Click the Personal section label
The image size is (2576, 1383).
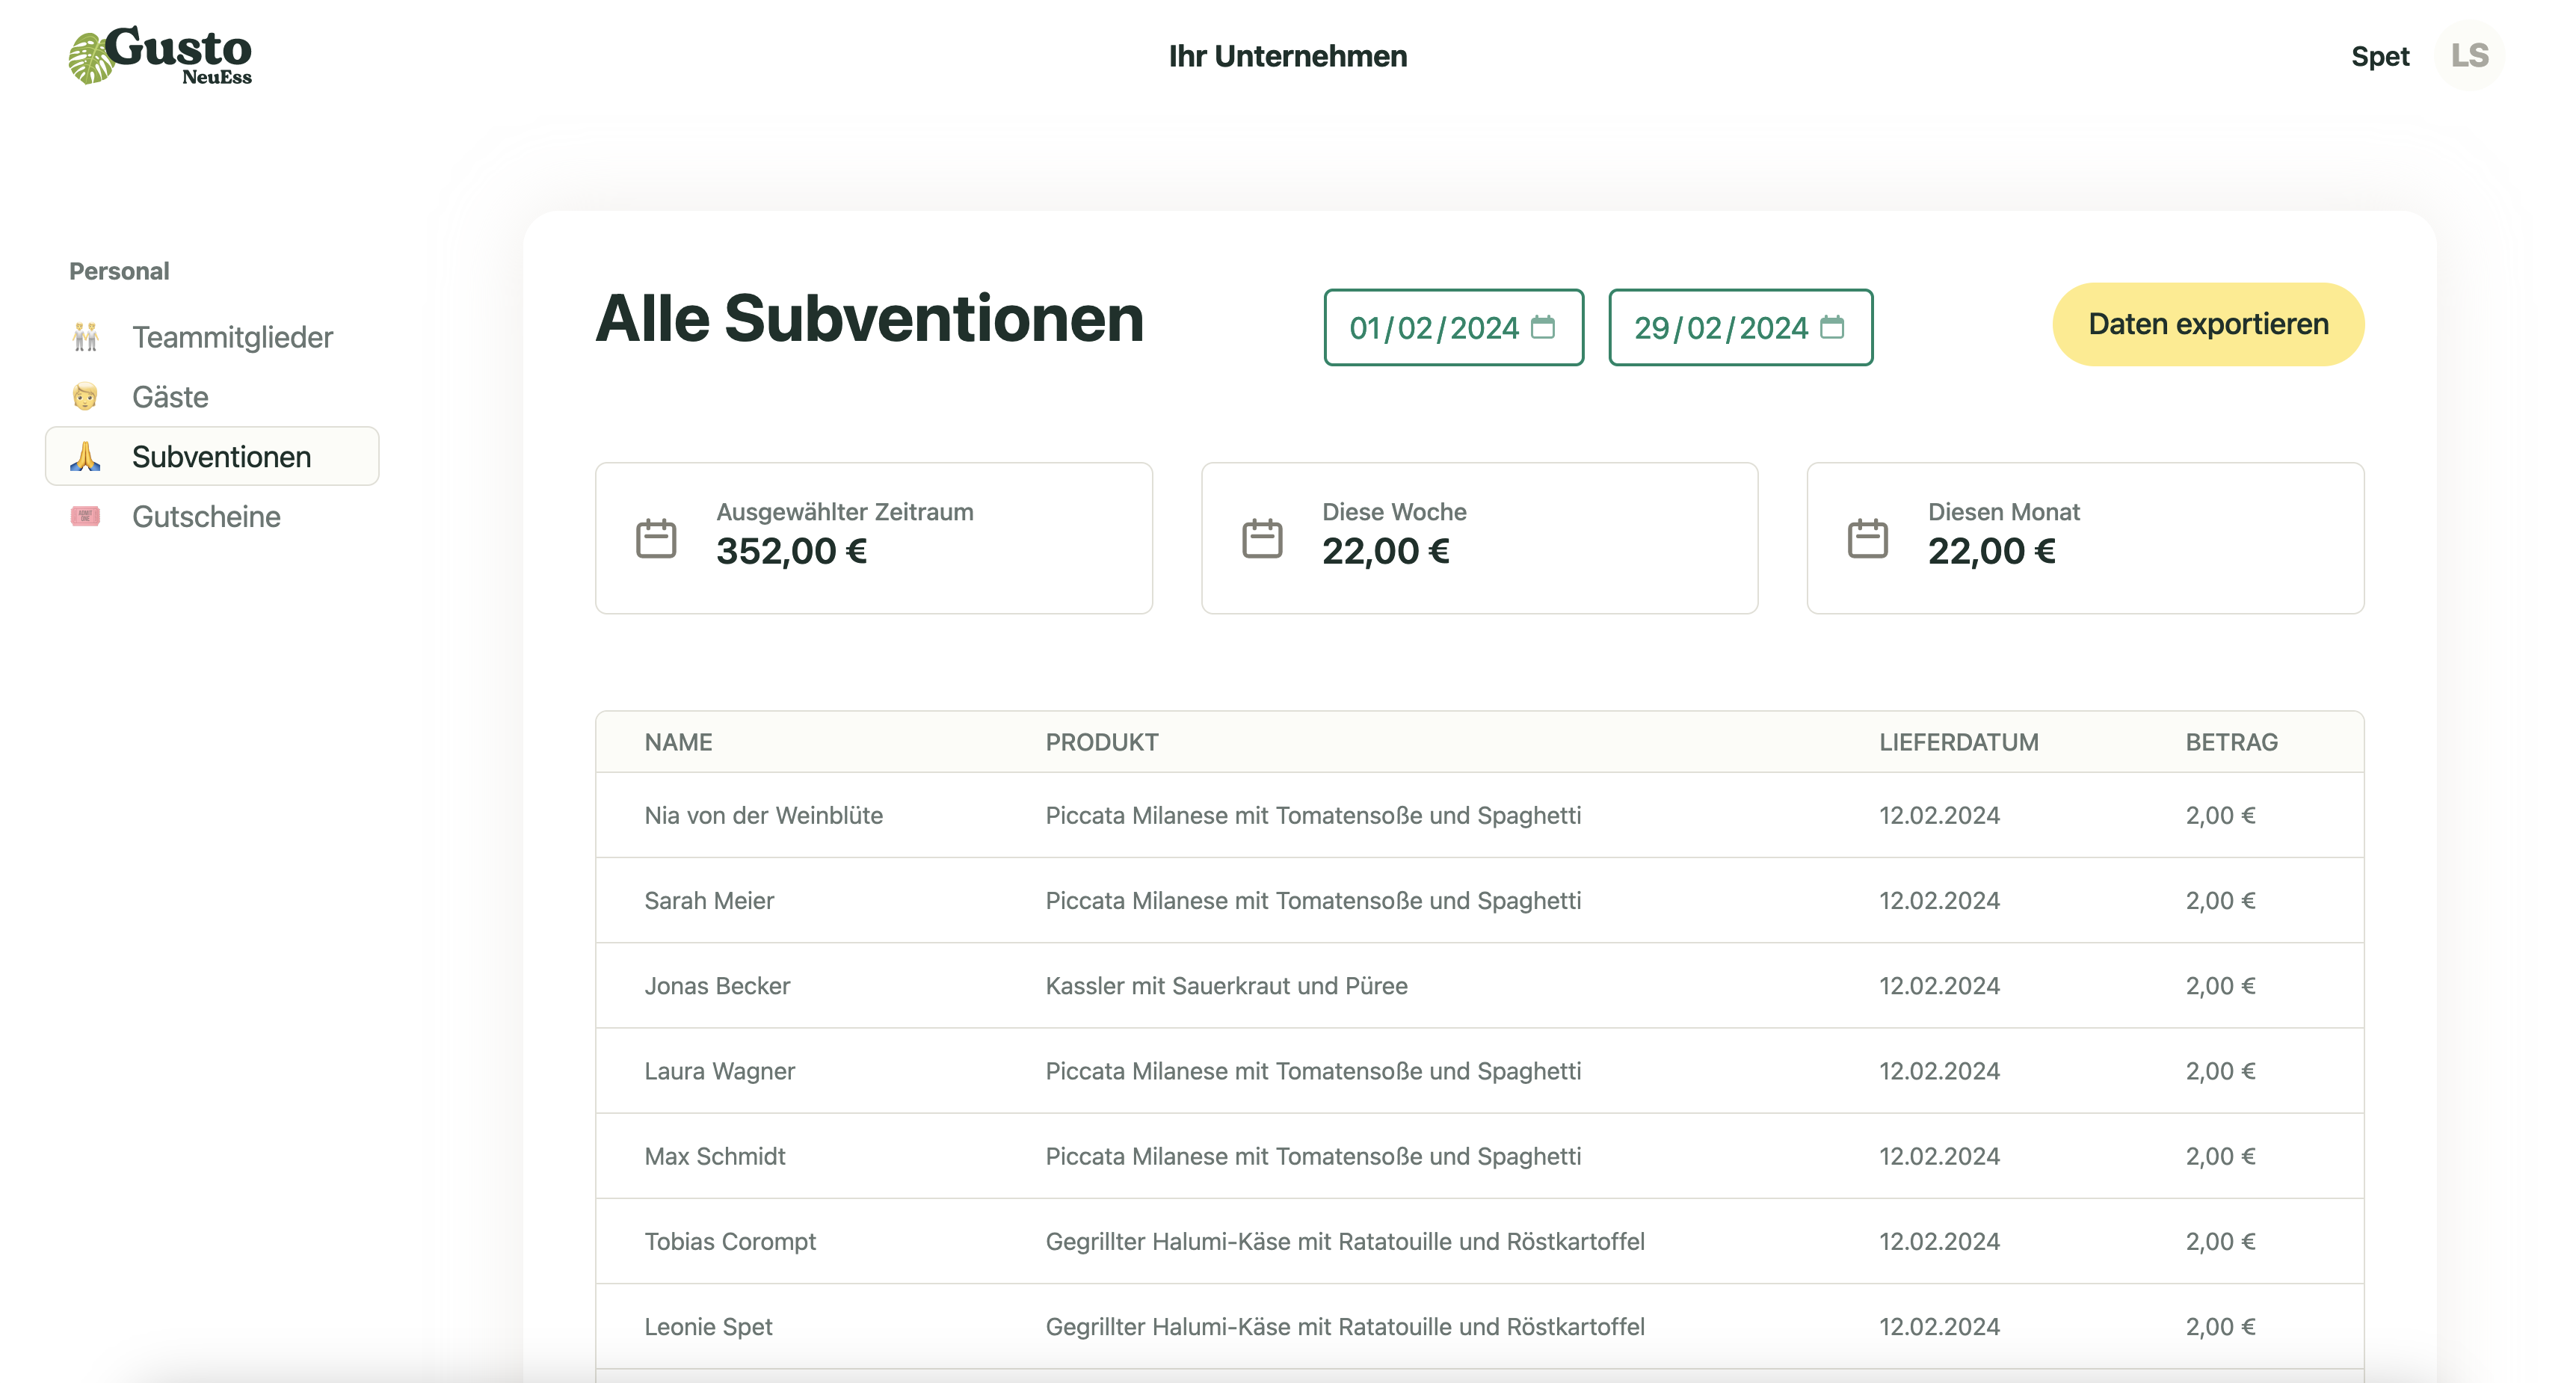119,271
